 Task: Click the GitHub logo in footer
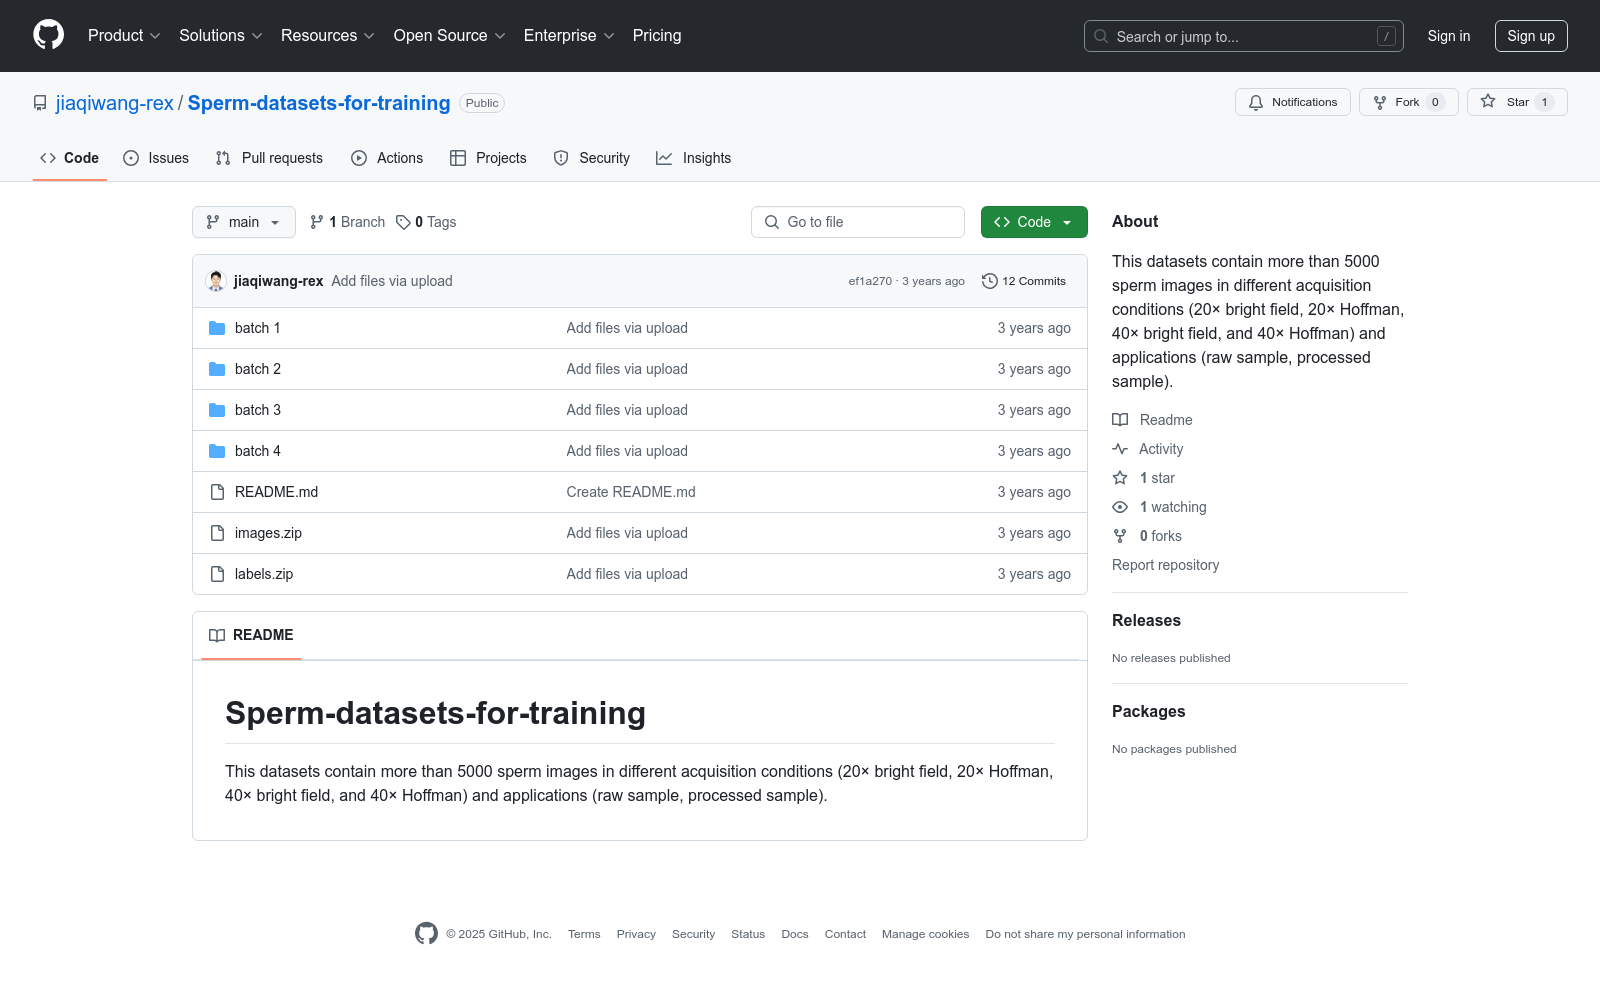click(426, 934)
